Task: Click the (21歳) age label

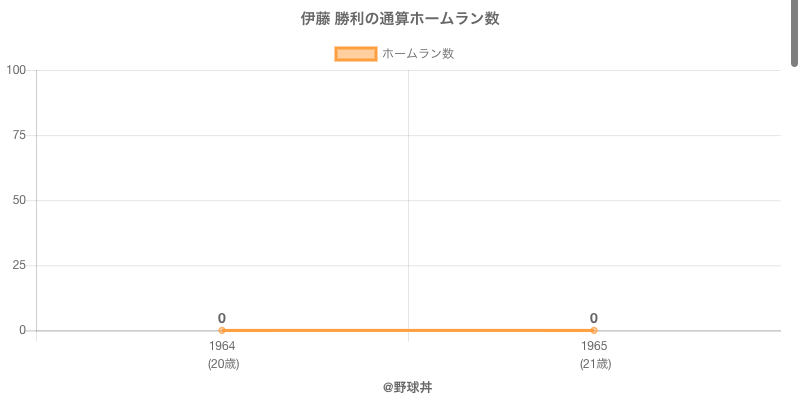Action: [595, 364]
